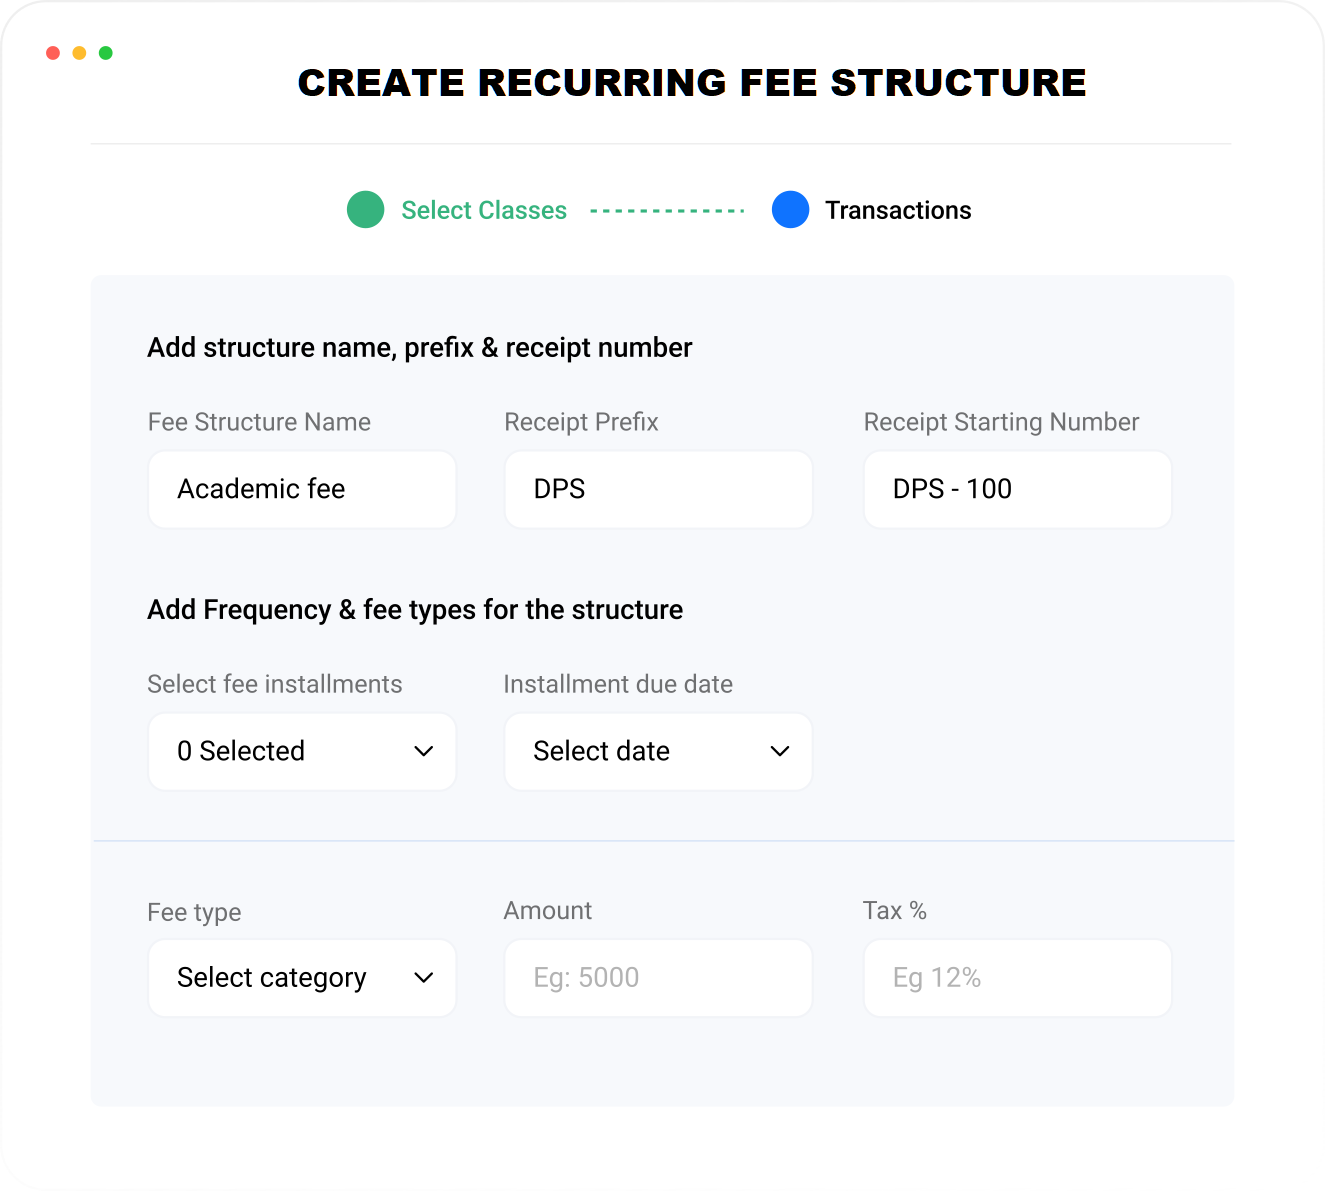1325x1191 pixels.
Task: Click the green Select Classes step circle
Action: pyautogui.click(x=365, y=210)
